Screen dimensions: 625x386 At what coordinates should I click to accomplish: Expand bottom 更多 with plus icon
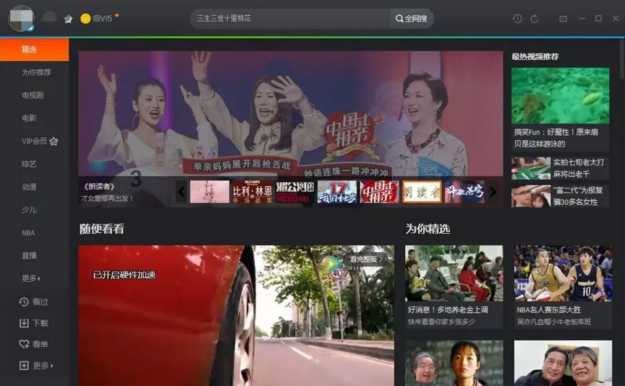click(x=36, y=365)
